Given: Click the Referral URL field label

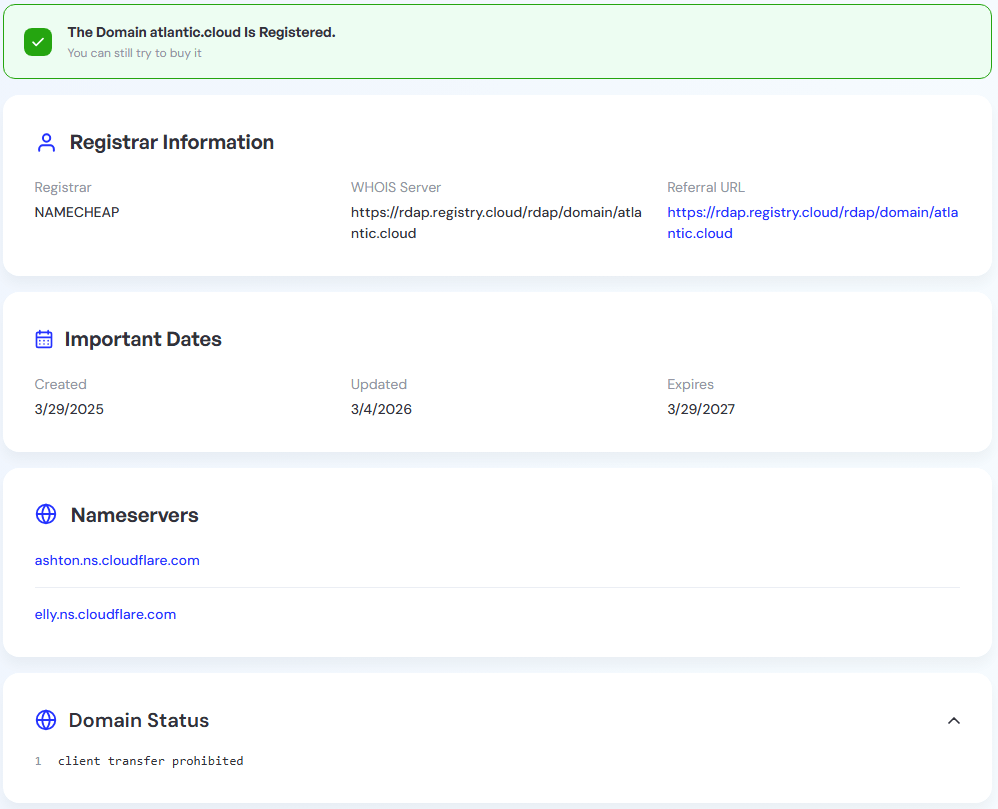Looking at the screenshot, I should 706,187.
